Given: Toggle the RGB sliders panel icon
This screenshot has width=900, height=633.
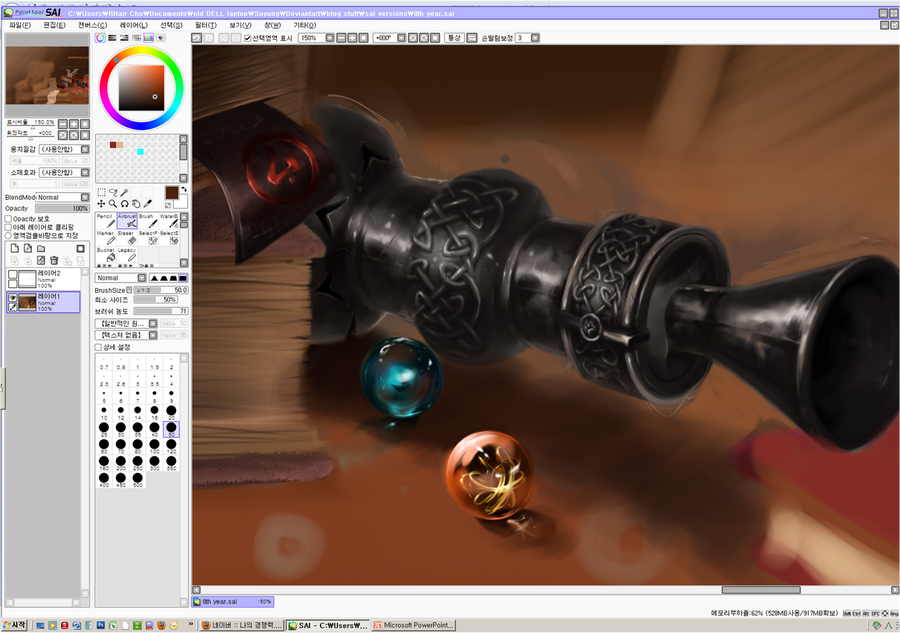Looking at the screenshot, I should (x=112, y=38).
